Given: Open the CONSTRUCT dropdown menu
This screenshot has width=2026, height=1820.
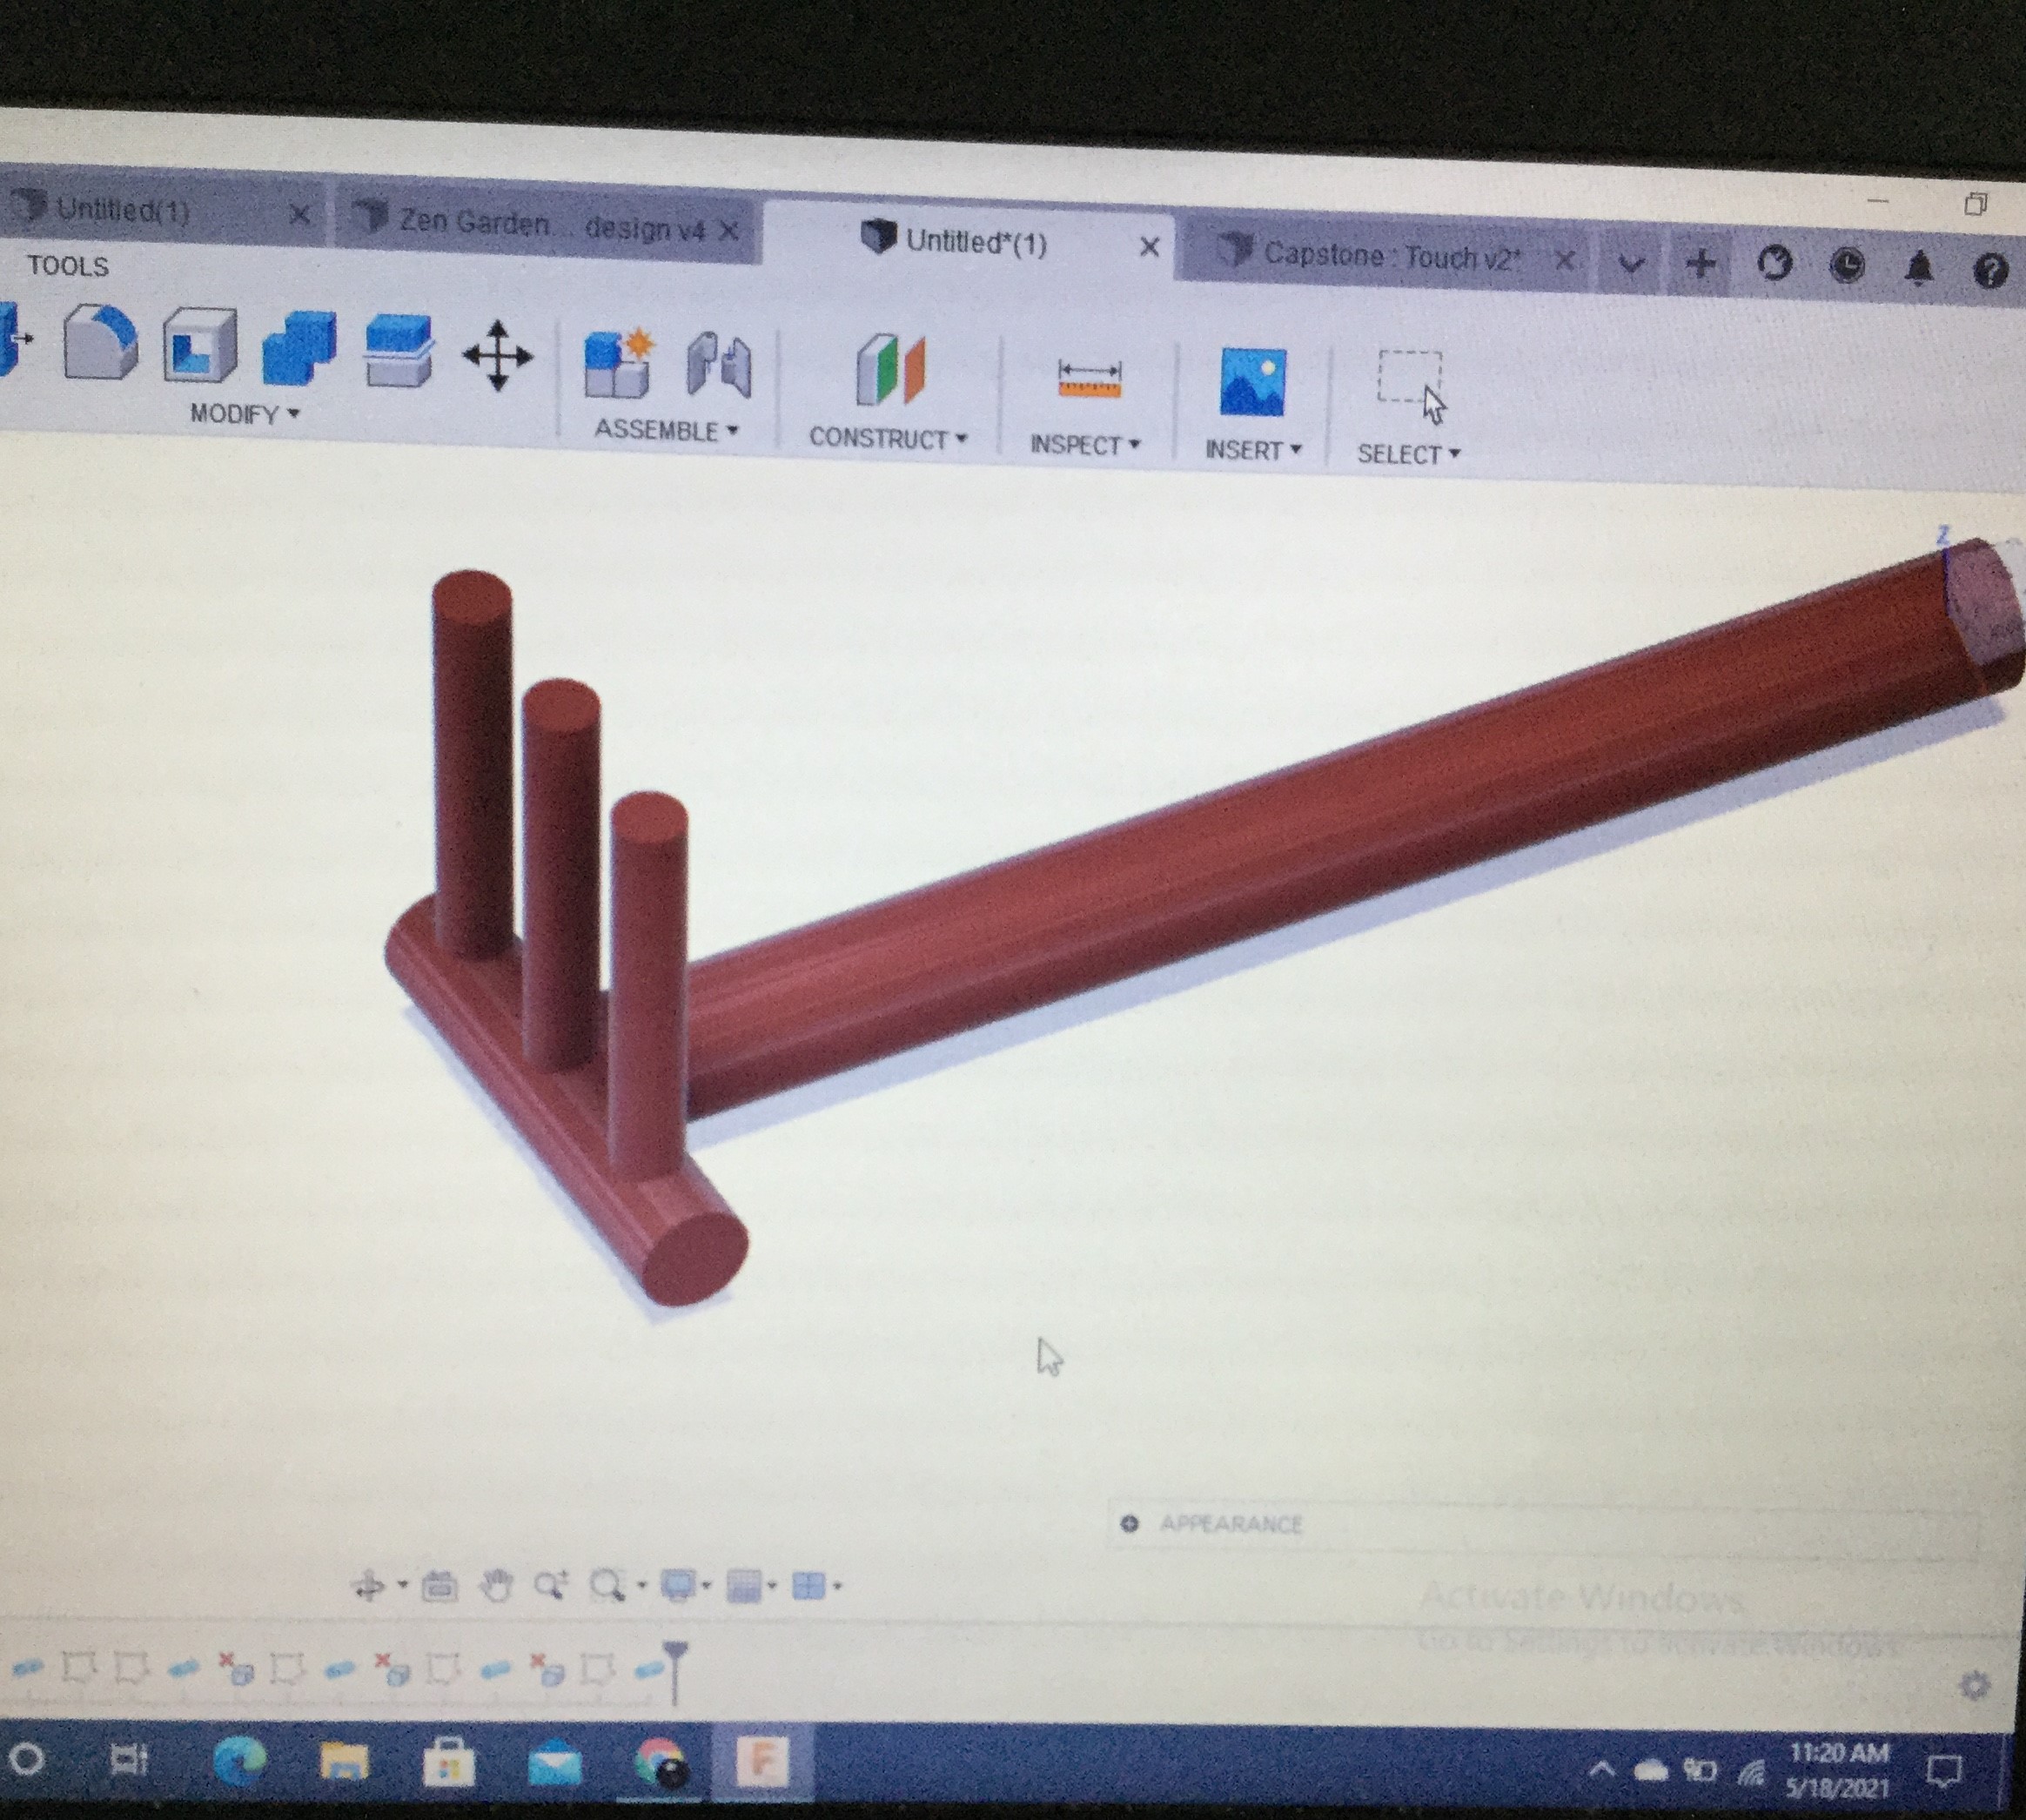Looking at the screenshot, I should (x=887, y=438).
